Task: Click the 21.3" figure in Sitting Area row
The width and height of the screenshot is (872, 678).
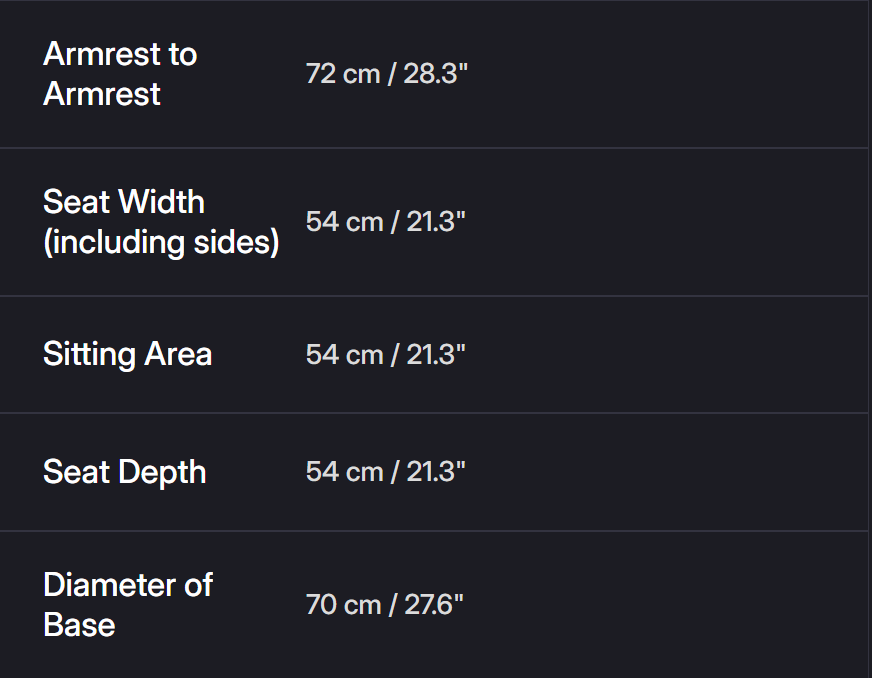Action: click(436, 355)
